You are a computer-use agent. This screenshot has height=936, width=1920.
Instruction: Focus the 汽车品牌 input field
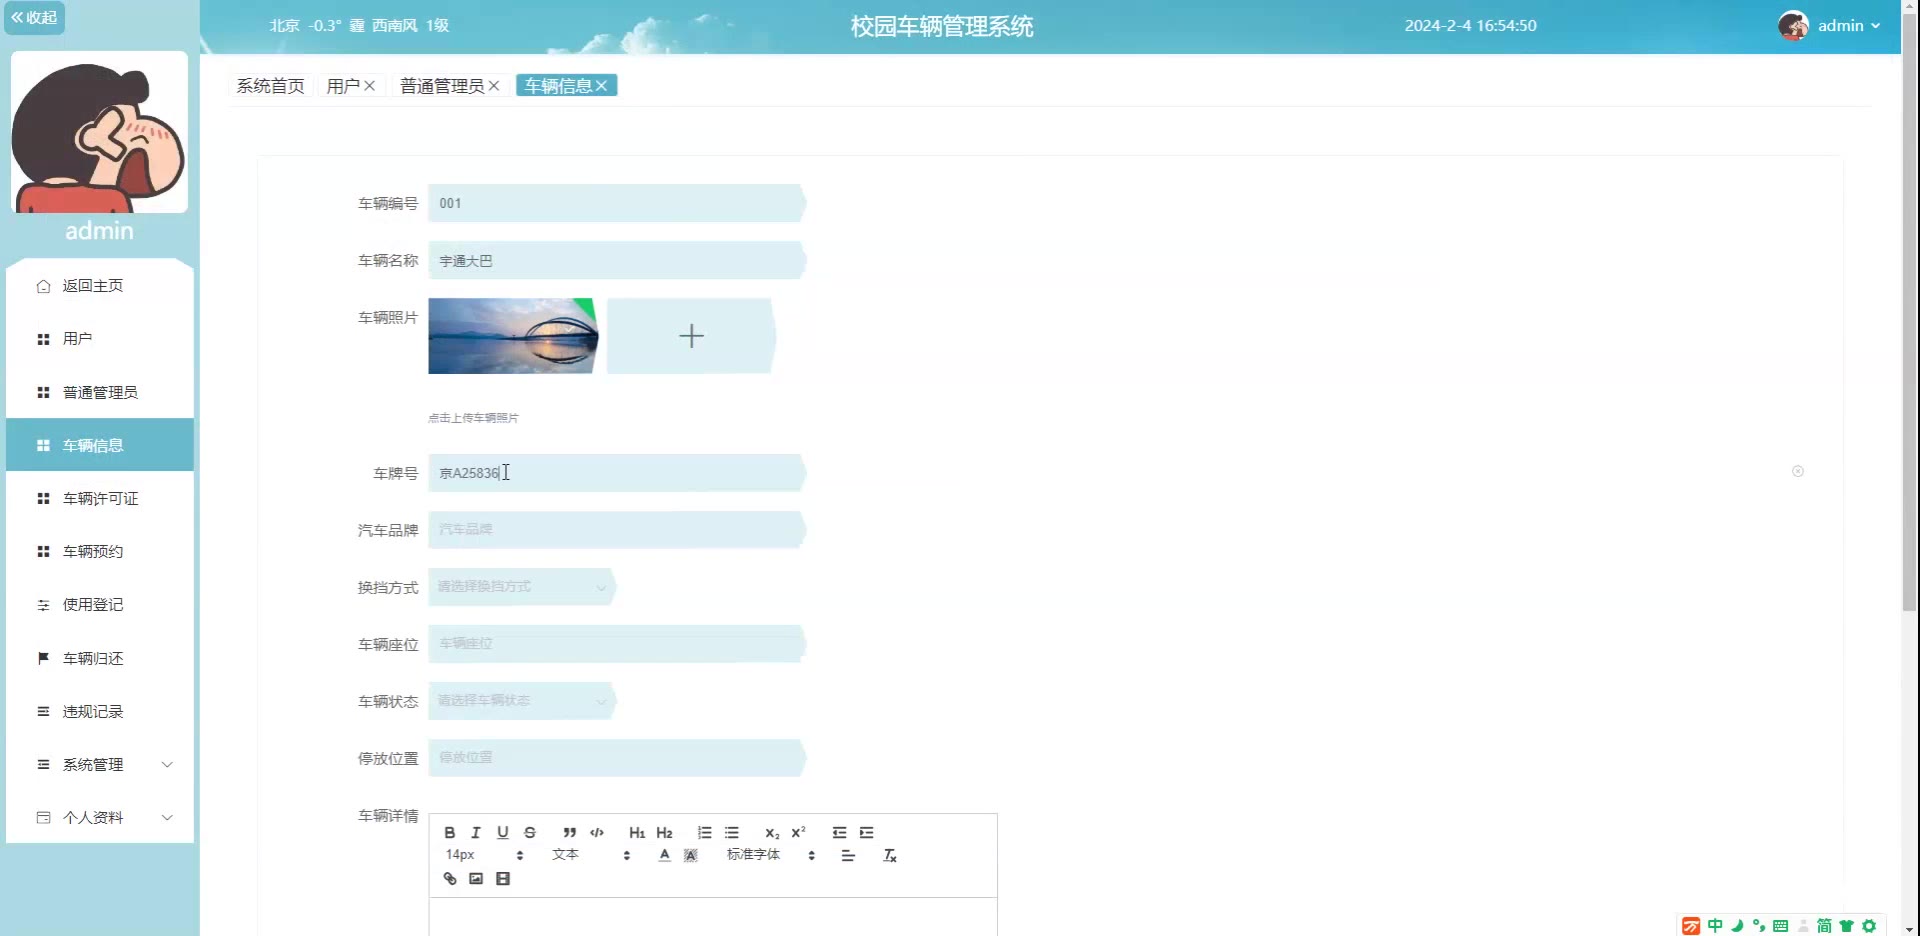[616, 530]
